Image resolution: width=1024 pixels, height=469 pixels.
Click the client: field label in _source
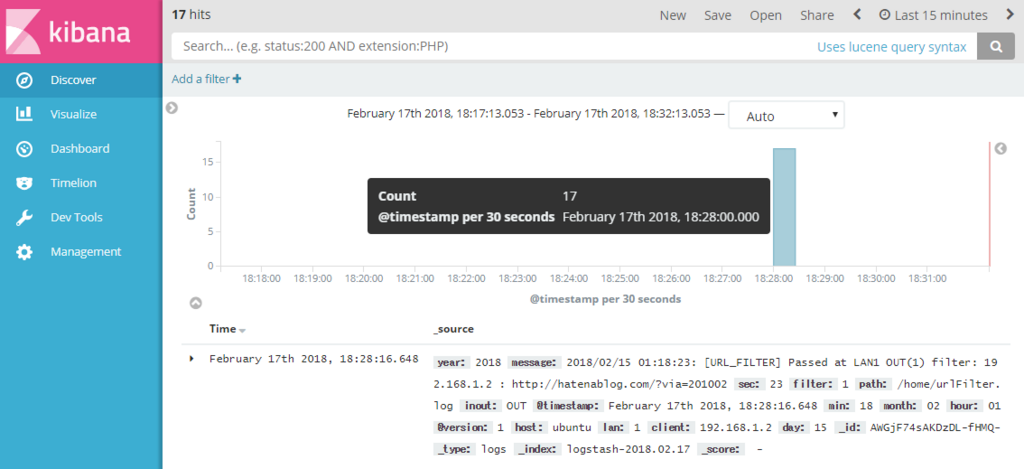pos(671,428)
